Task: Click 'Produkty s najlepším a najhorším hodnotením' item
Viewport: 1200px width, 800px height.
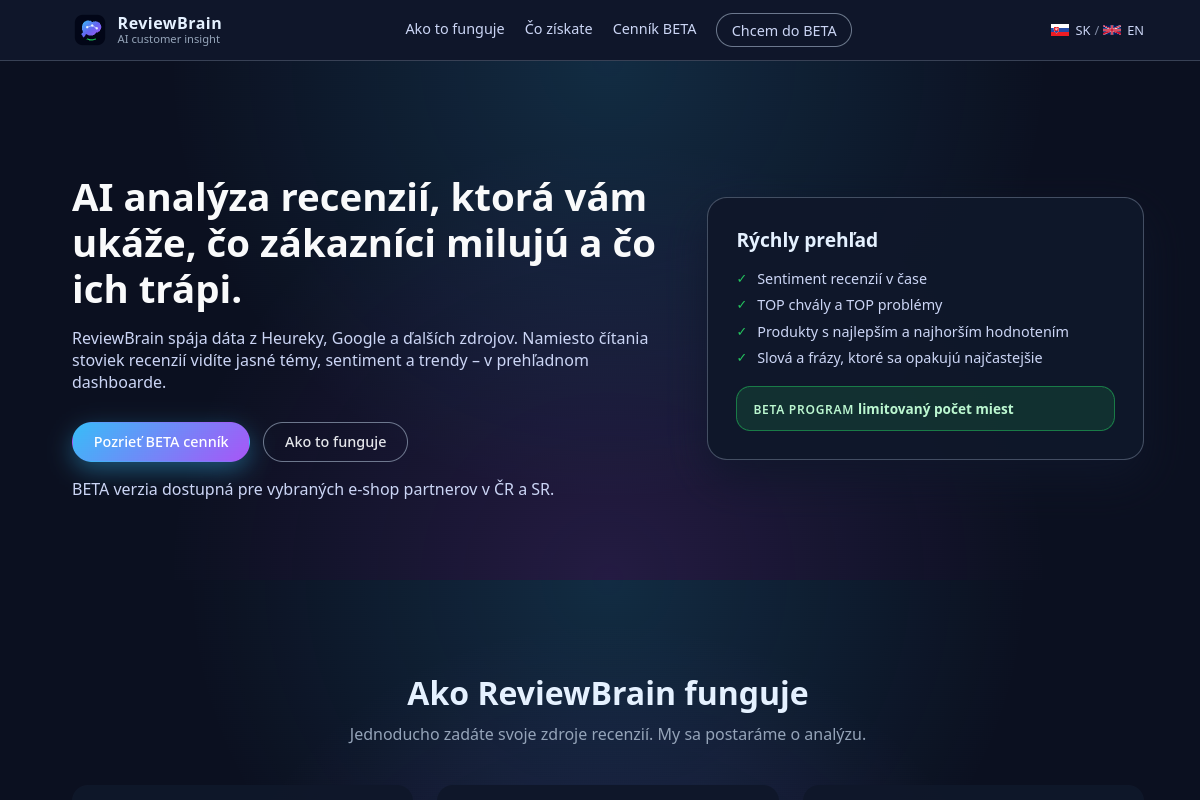Action: 913,332
